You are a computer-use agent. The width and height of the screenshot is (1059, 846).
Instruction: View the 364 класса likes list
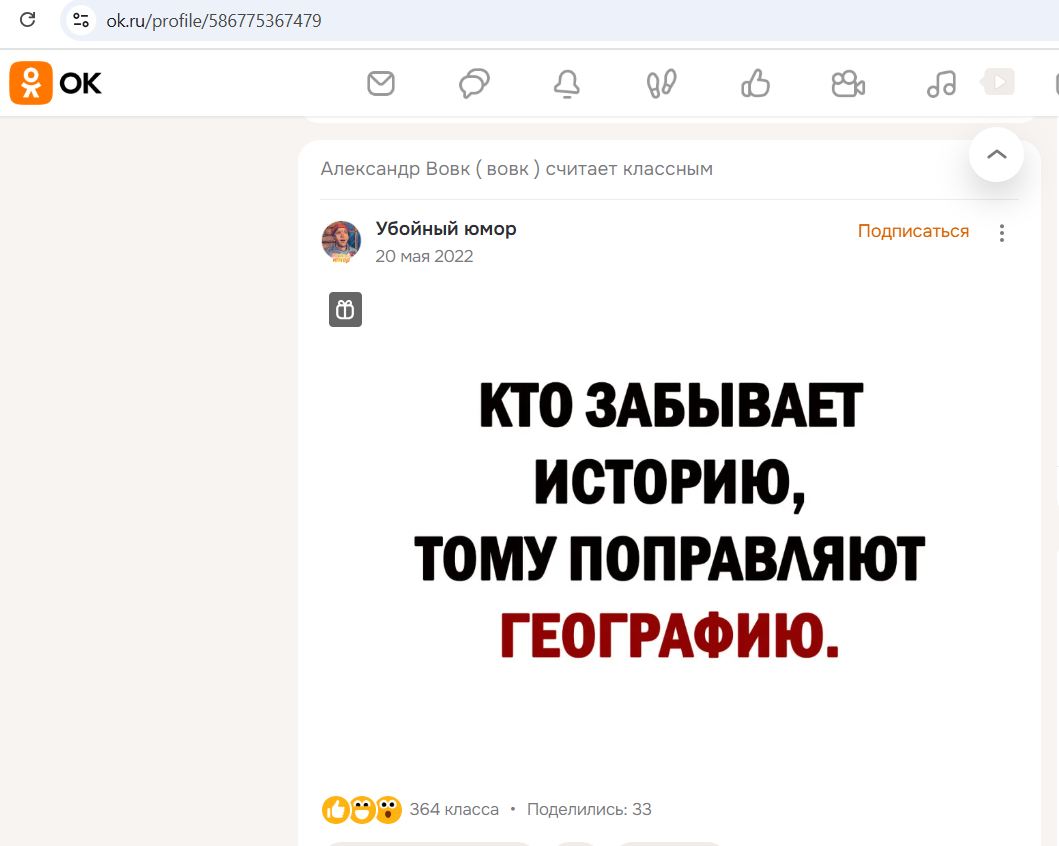[454, 809]
